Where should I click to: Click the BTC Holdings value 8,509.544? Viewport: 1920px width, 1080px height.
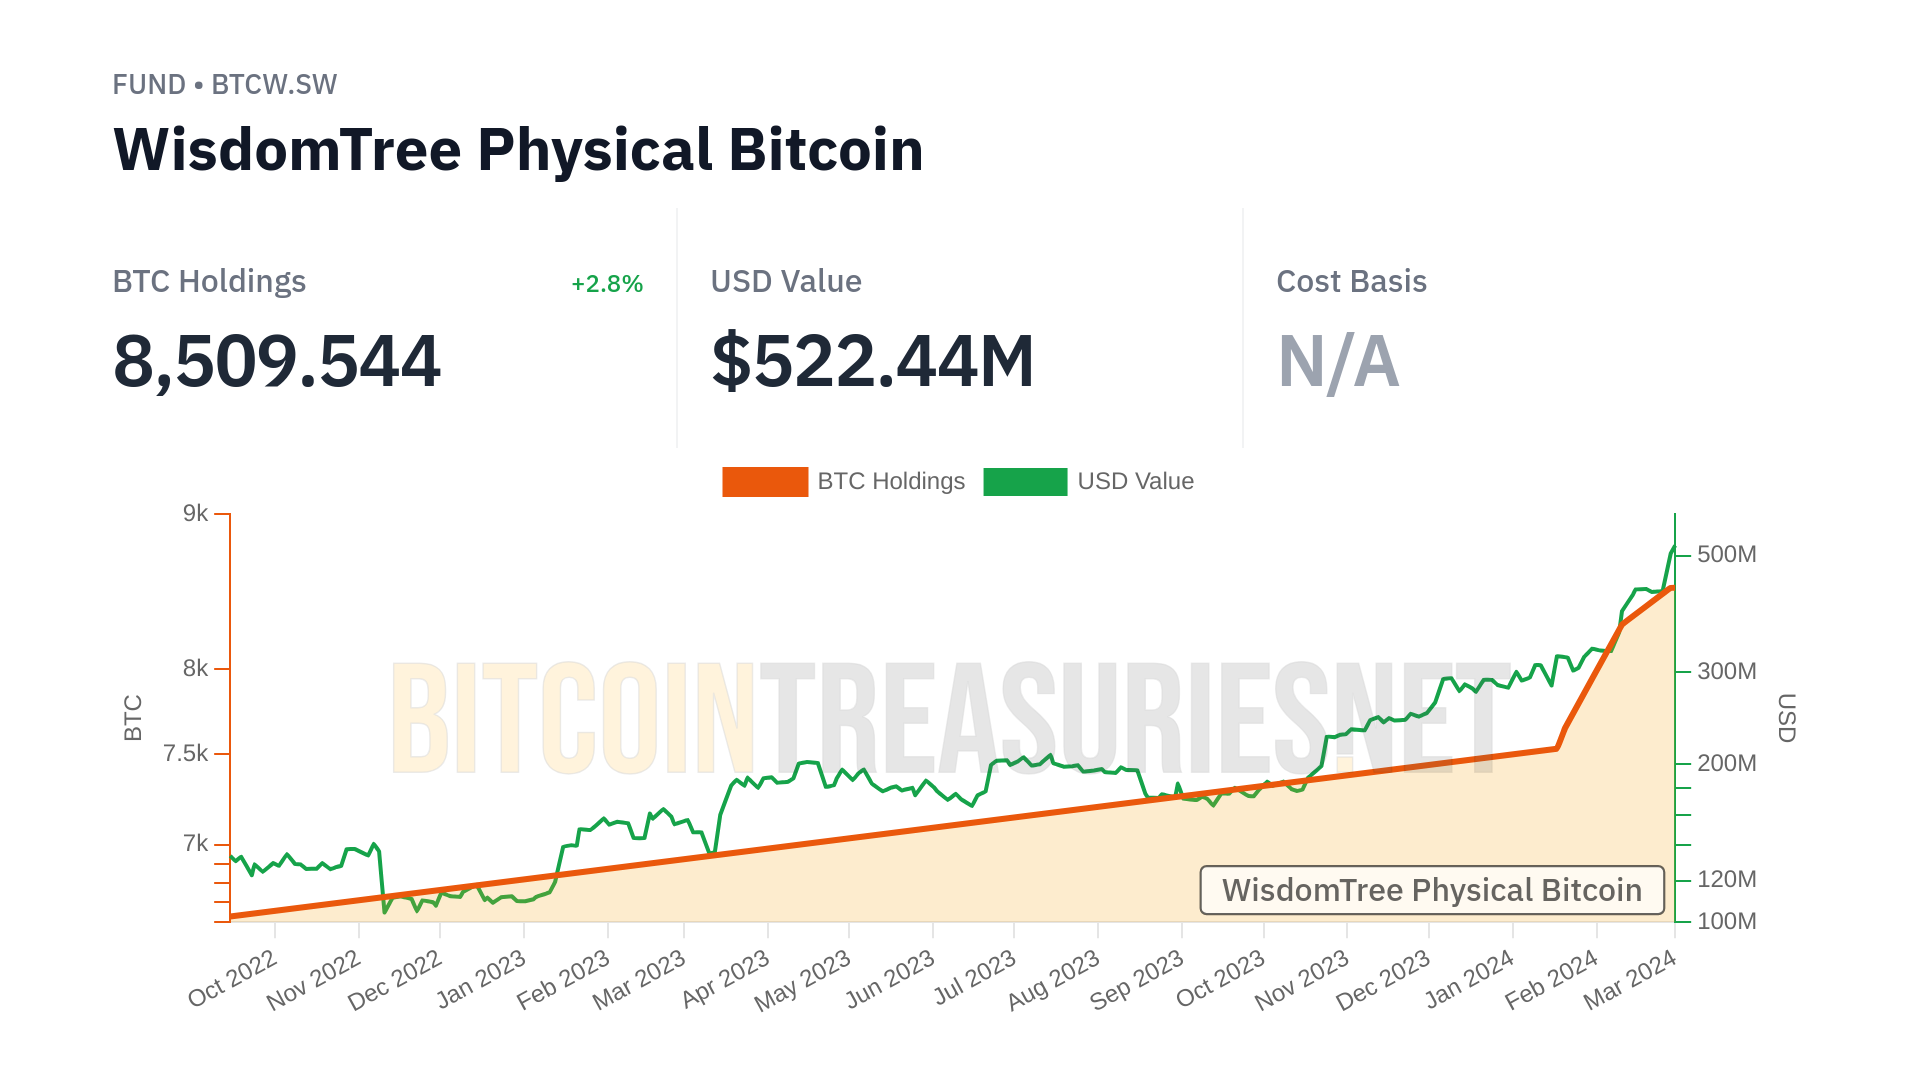click(x=277, y=361)
